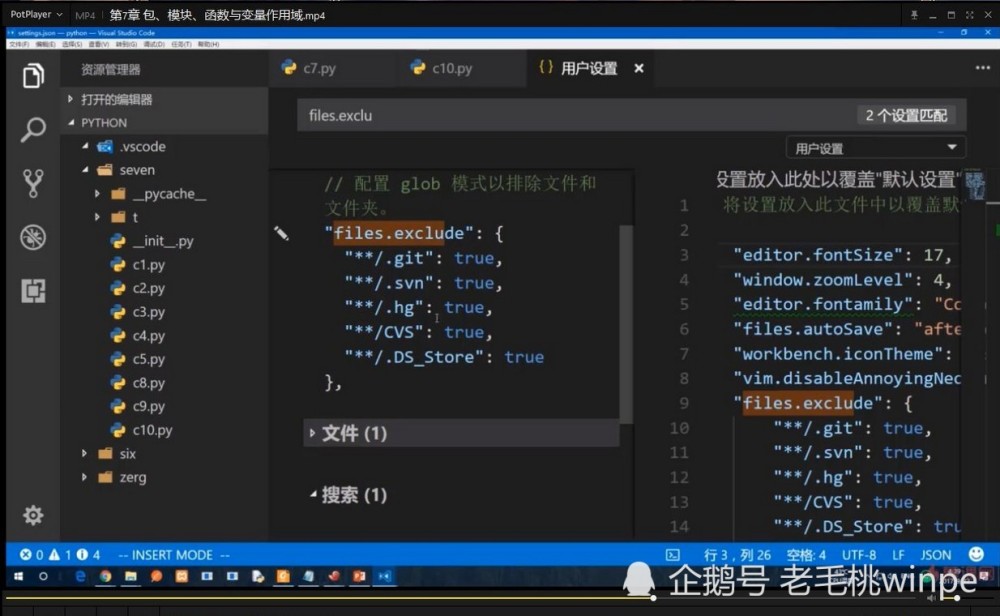Open the Explorer view in activity bar
Screen dimensions: 1000x616
(x=33, y=76)
